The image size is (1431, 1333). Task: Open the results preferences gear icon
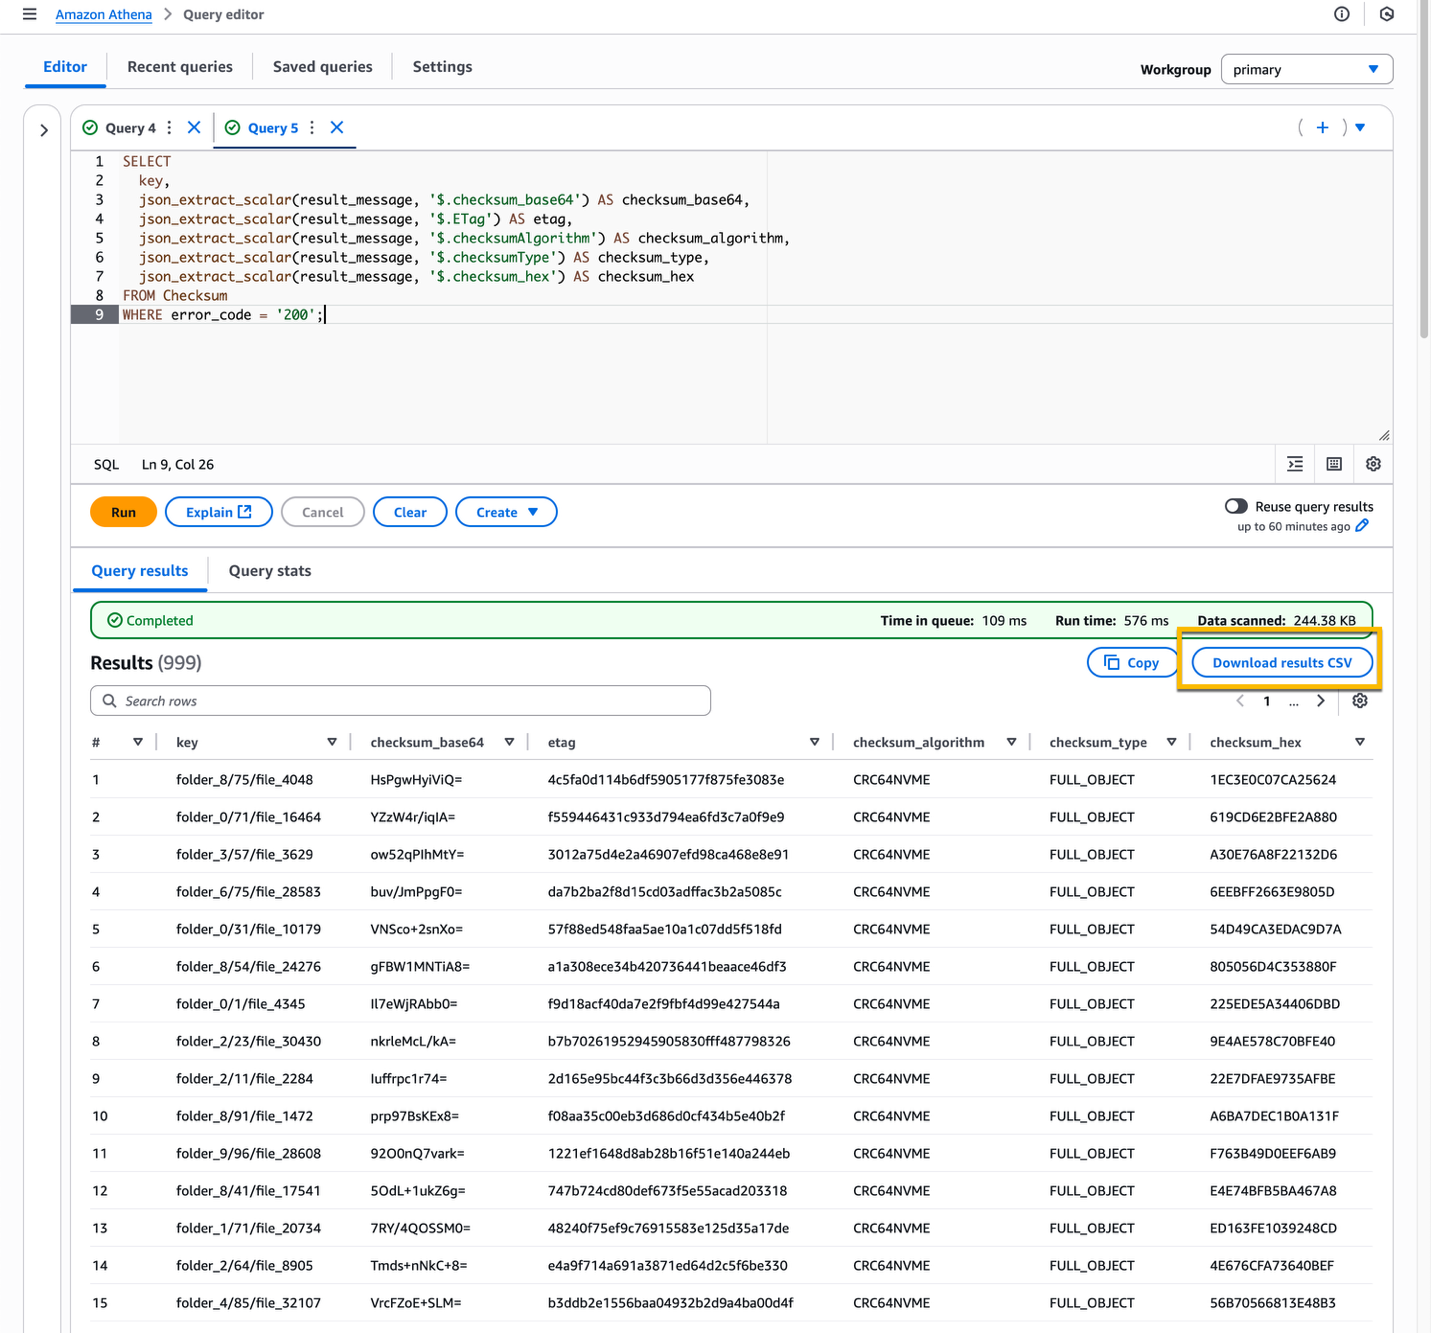point(1359,700)
